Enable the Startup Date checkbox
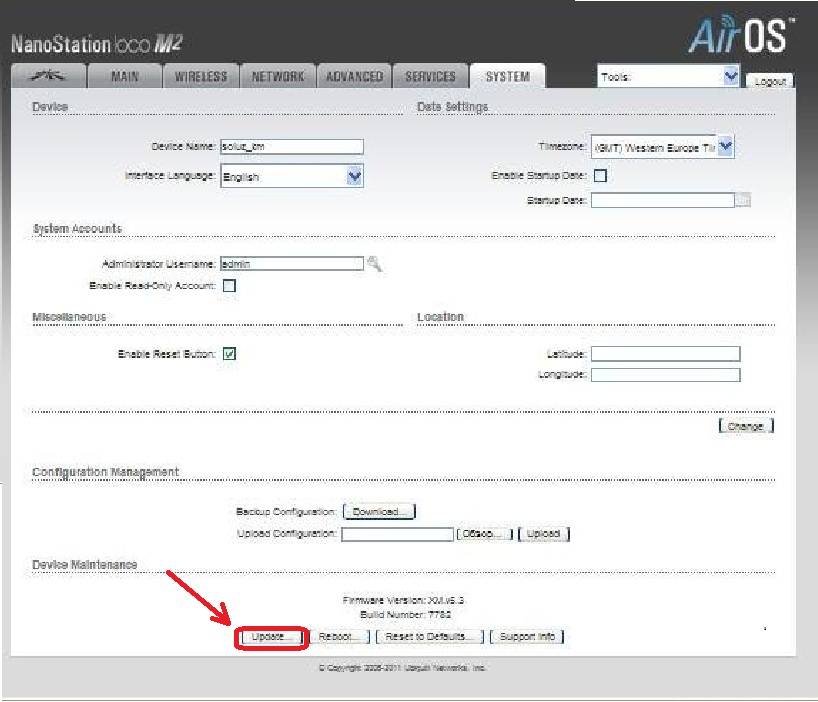Viewport: 818px width, 702px height. (600, 176)
